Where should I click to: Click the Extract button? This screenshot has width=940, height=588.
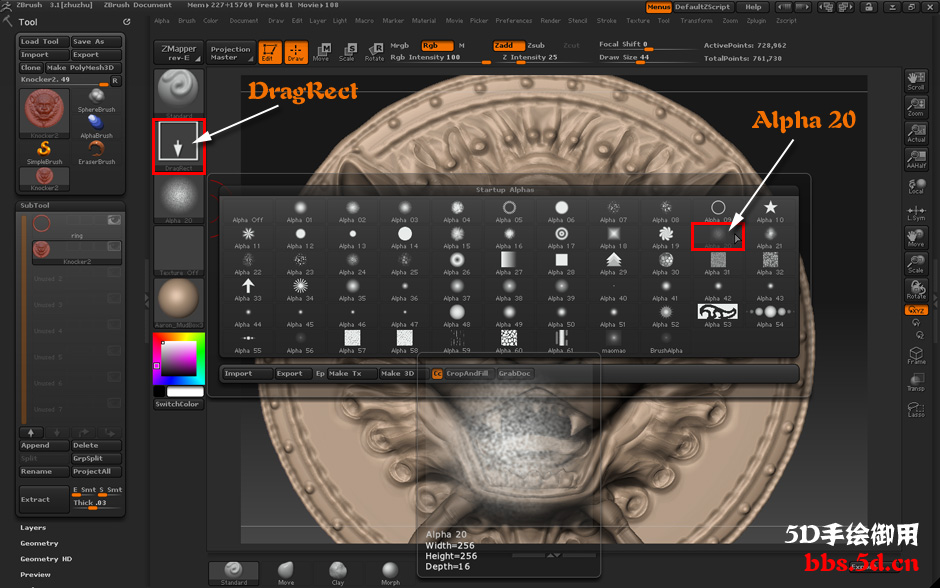(x=44, y=499)
